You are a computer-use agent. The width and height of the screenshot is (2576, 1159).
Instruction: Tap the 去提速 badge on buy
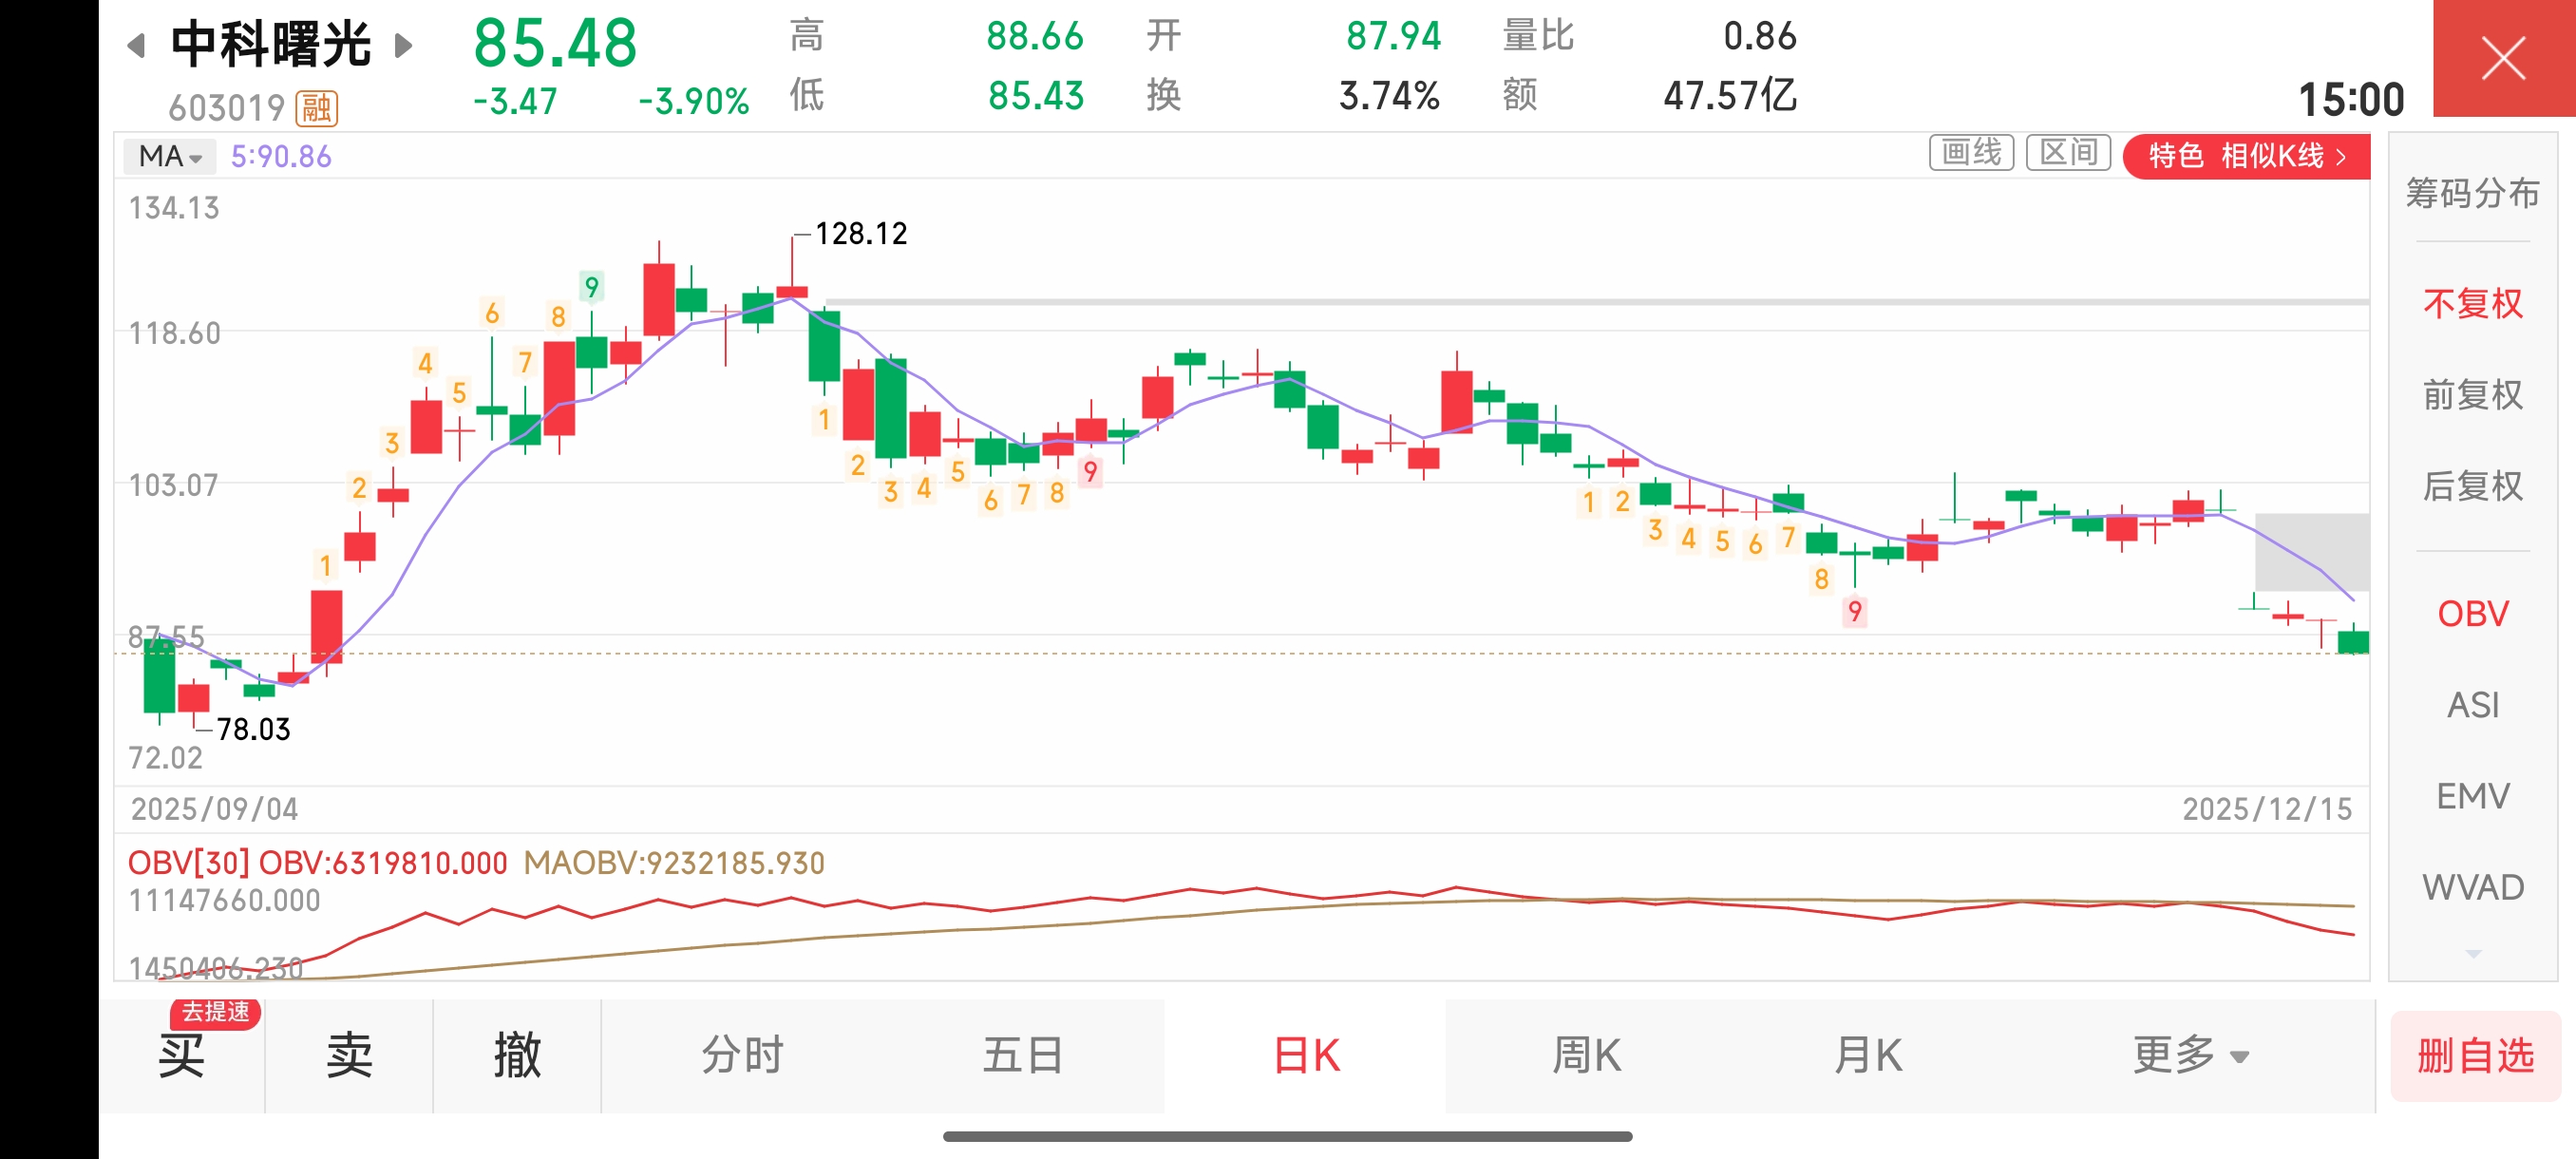pyautogui.click(x=215, y=1012)
